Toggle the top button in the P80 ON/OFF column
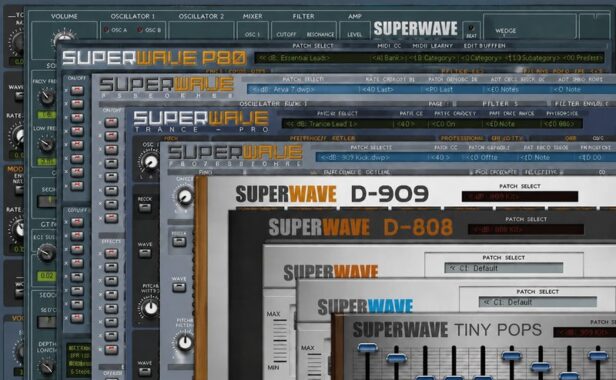This screenshot has width=616, height=380. pos(77,90)
